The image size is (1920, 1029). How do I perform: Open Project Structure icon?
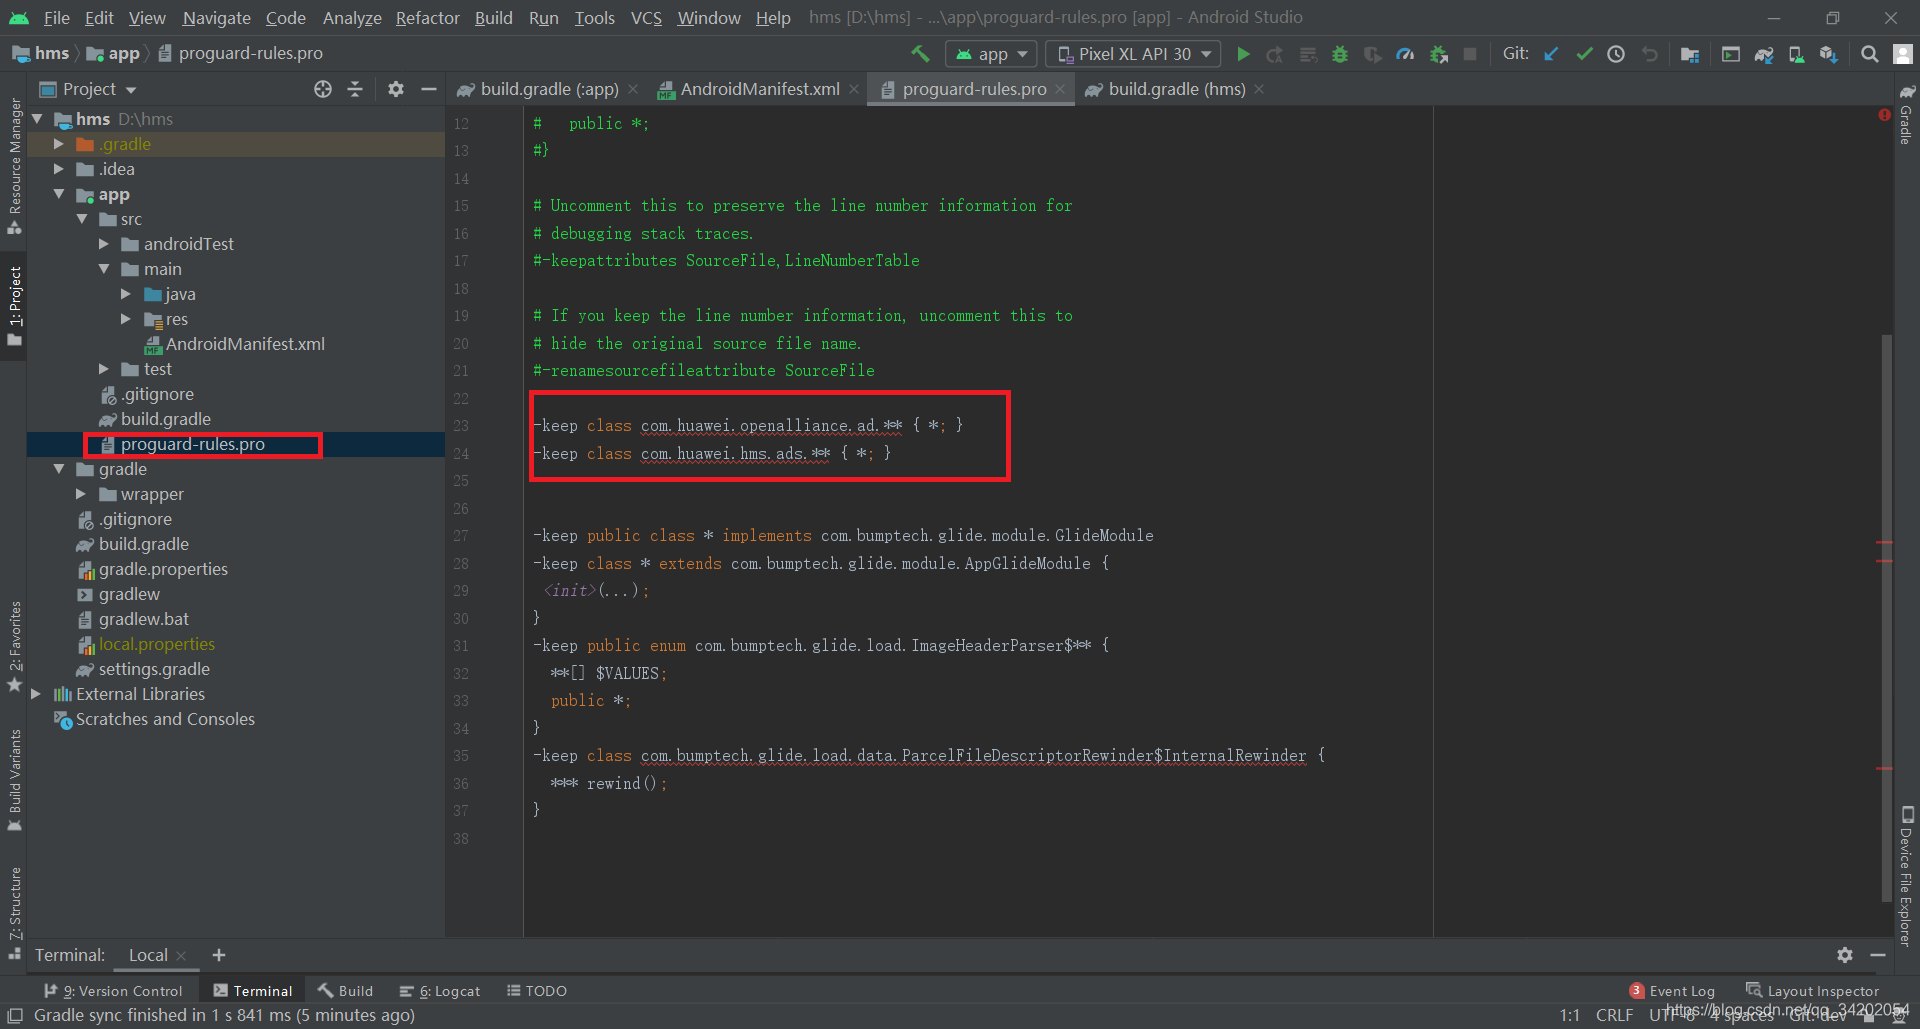[x=1690, y=54]
